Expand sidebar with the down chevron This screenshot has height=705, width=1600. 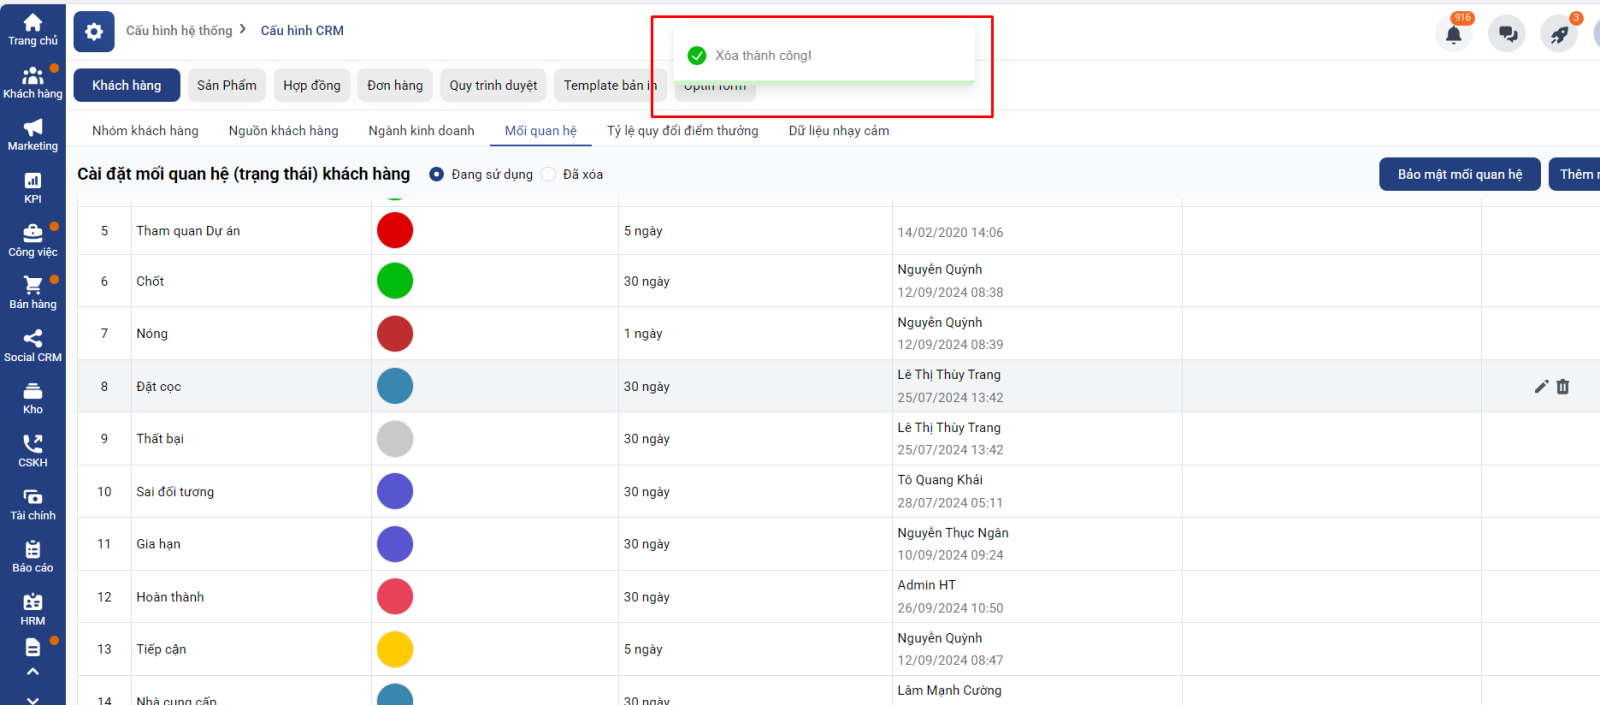32,699
